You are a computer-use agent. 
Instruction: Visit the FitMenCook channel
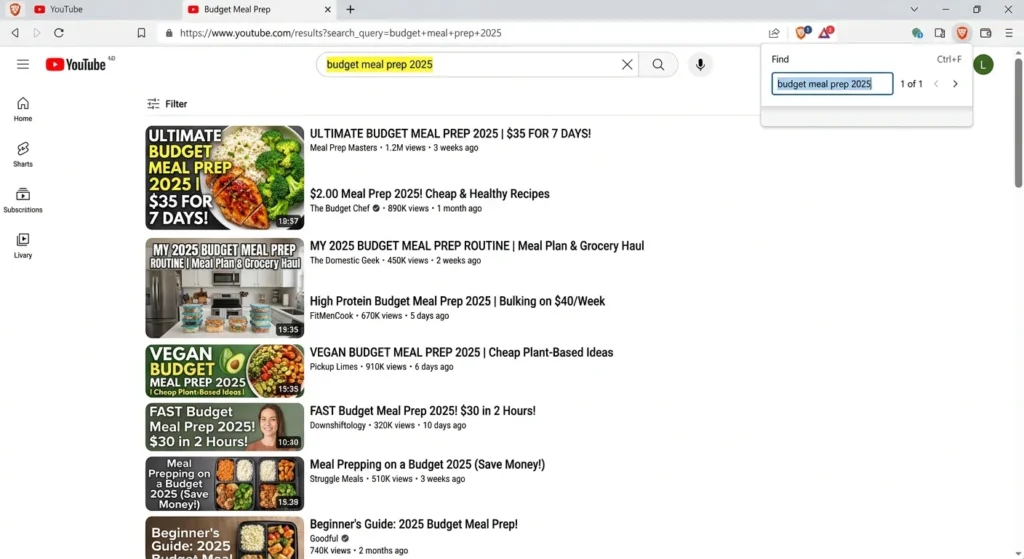pyautogui.click(x=331, y=315)
